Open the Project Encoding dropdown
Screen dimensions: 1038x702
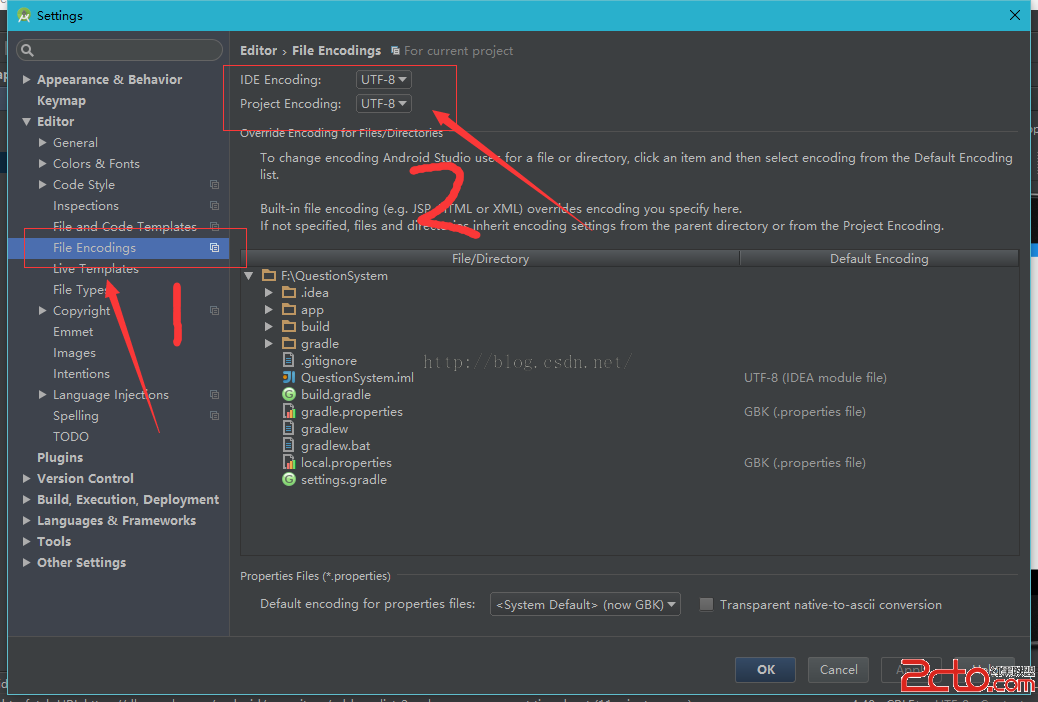coord(384,103)
